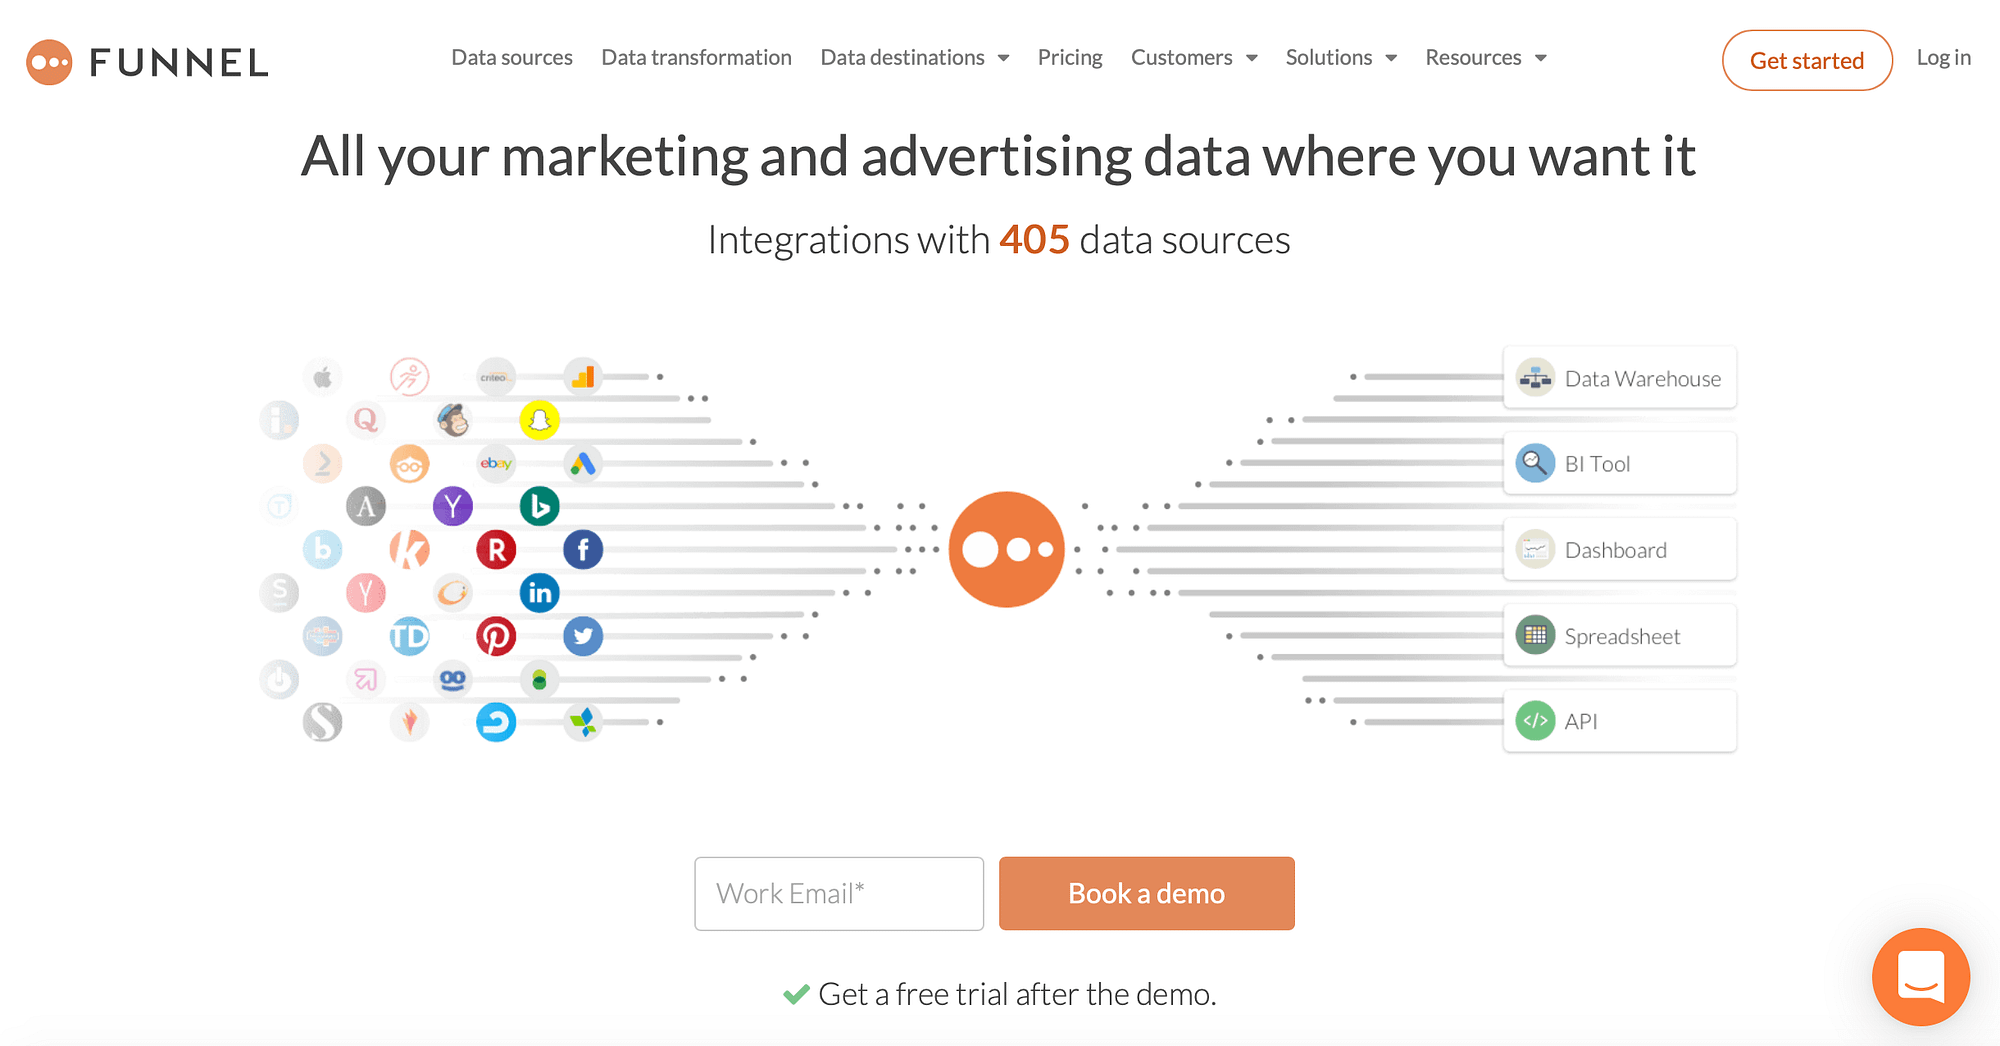Select Data transformation in the navigation

coord(696,58)
